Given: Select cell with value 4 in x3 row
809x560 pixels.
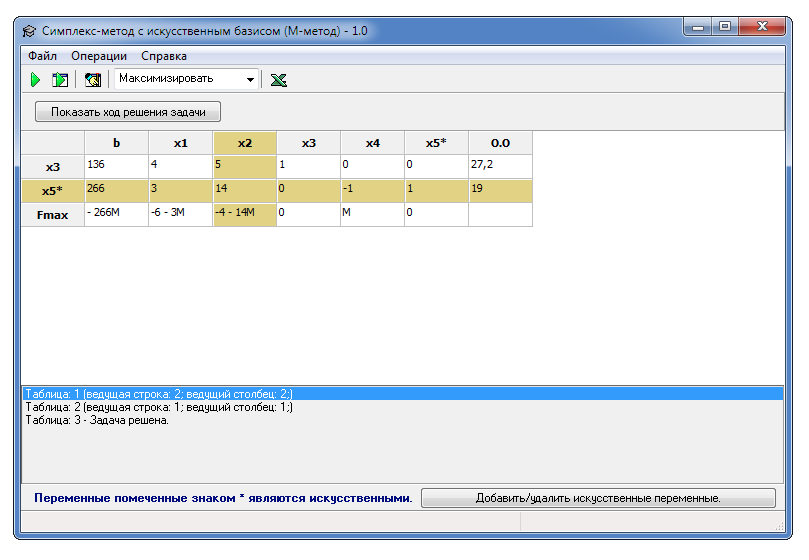Looking at the screenshot, I should [181, 167].
